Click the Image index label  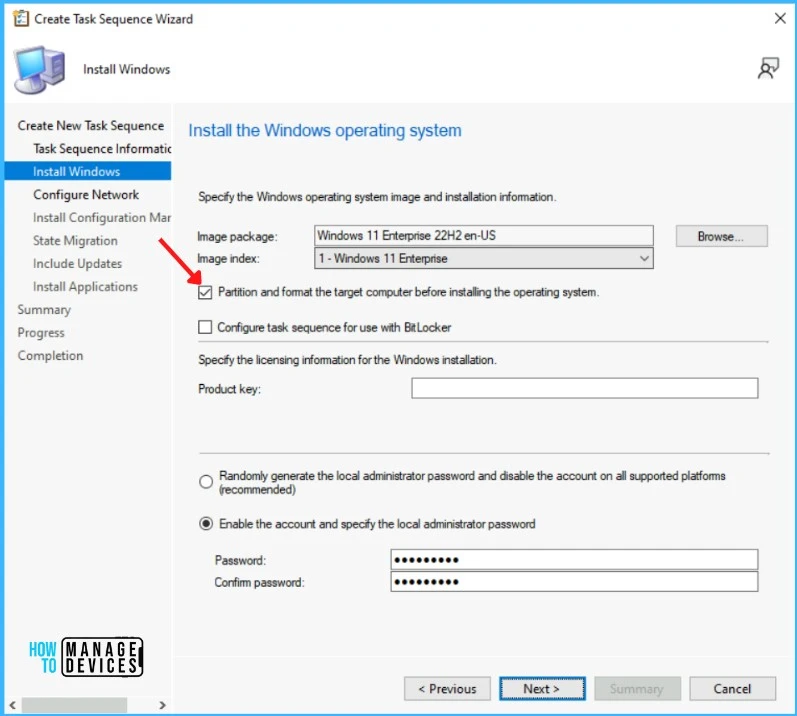pyautogui.click(x=228, y=259)
